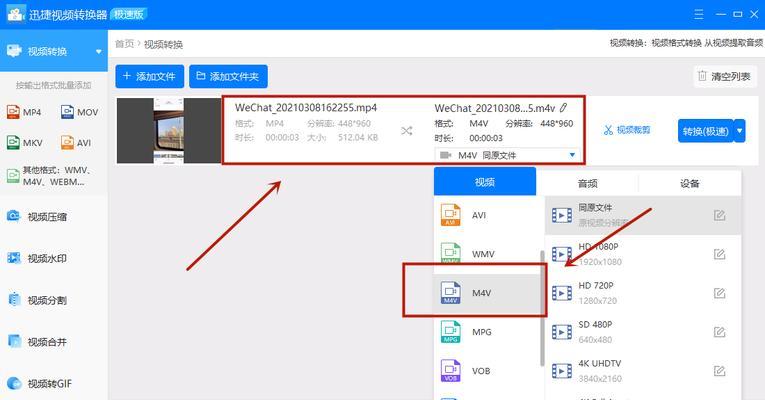Click the 视频转换 breadcrumb text
This screenshot has height=400, width=765.
point(163,44)
